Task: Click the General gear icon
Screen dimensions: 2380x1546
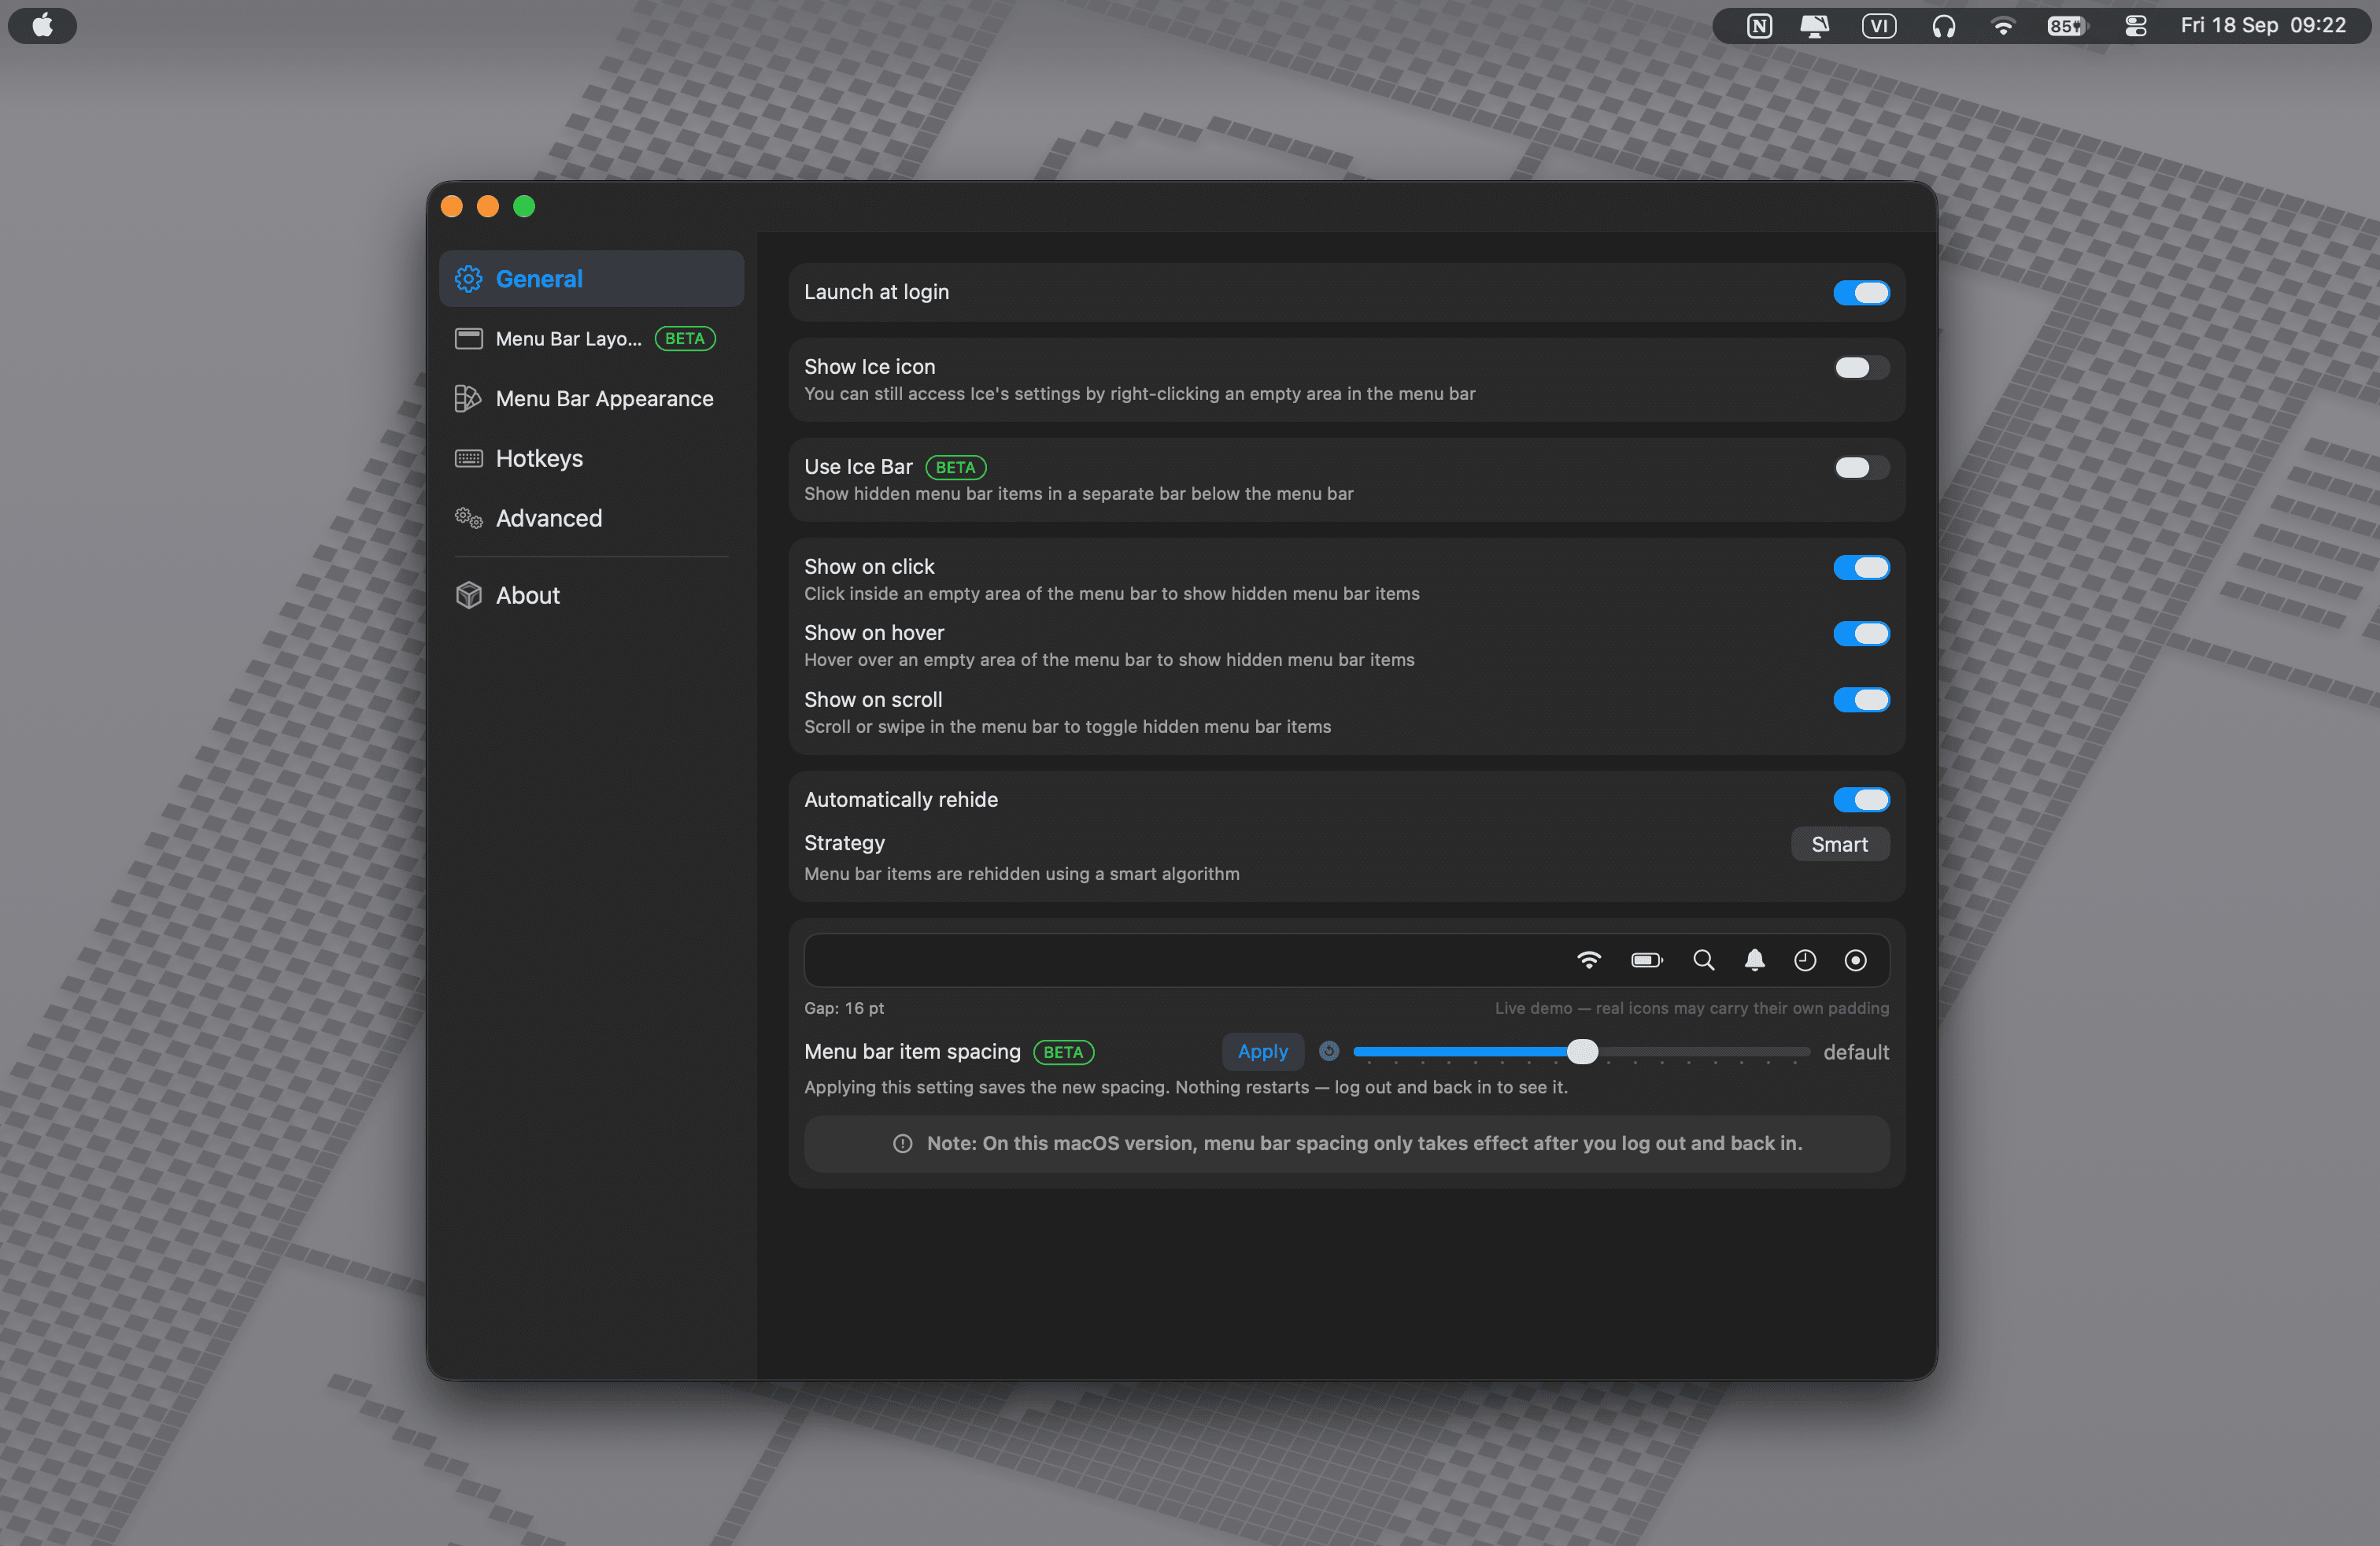Action: click(x=468, y=278)
